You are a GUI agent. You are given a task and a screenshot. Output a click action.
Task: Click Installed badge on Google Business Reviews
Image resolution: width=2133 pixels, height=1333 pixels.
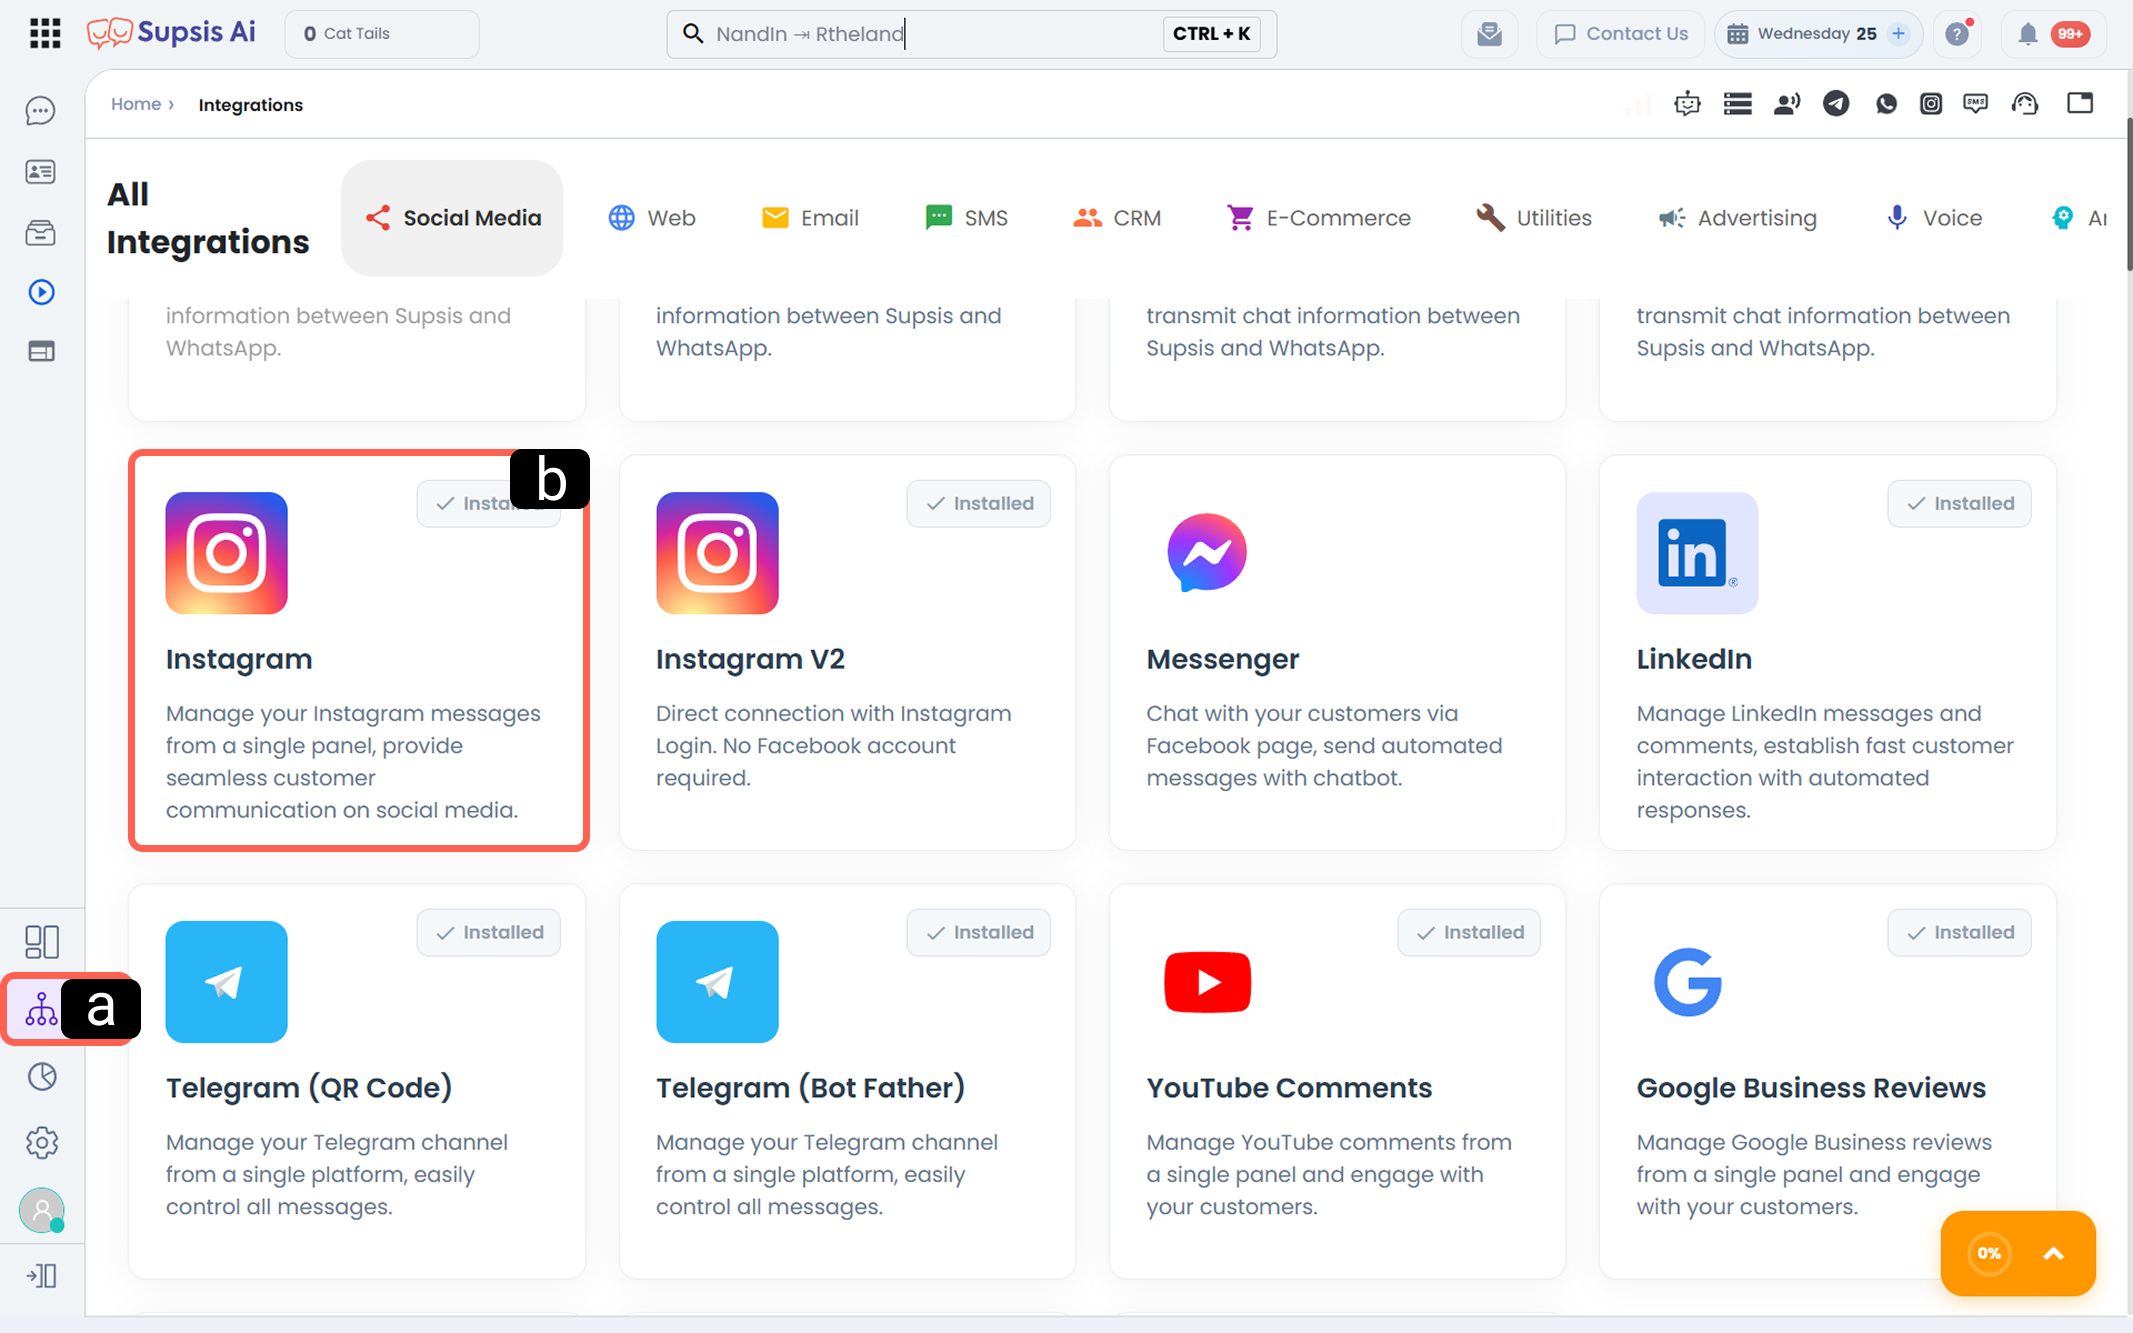1959,933
